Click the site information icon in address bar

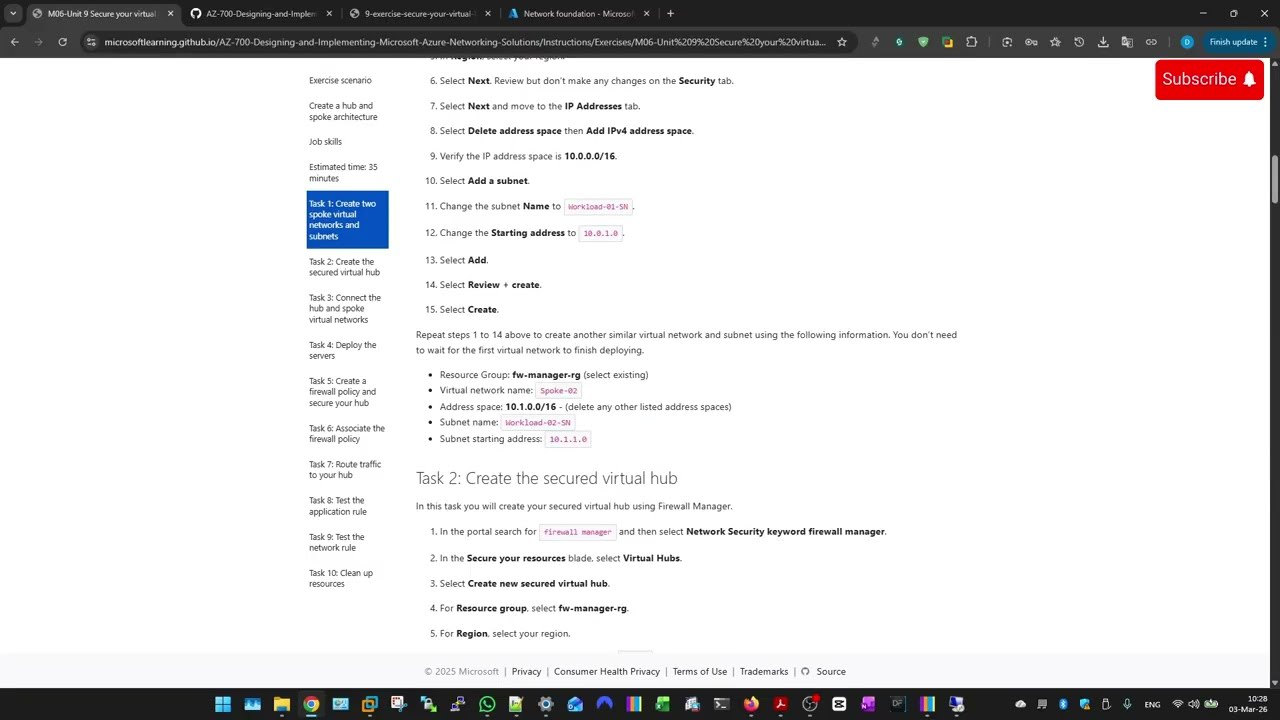coord(91,42)
